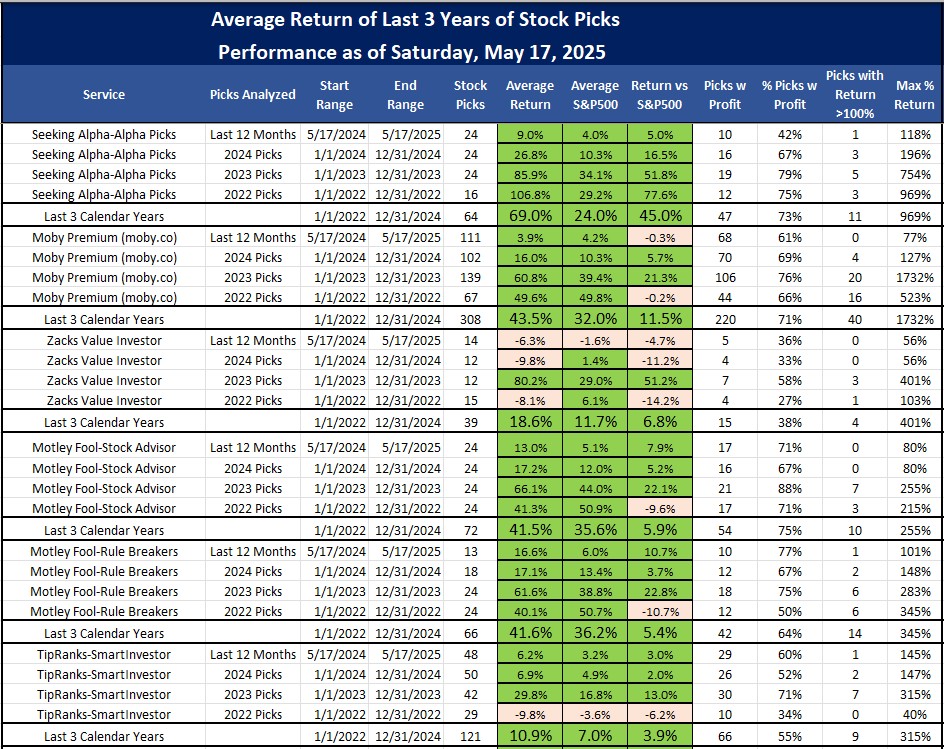Select Rule Breakers 3-year 5.4% return vs S&P500
This screenshot has width=944, height=749.
coord(660,632)
